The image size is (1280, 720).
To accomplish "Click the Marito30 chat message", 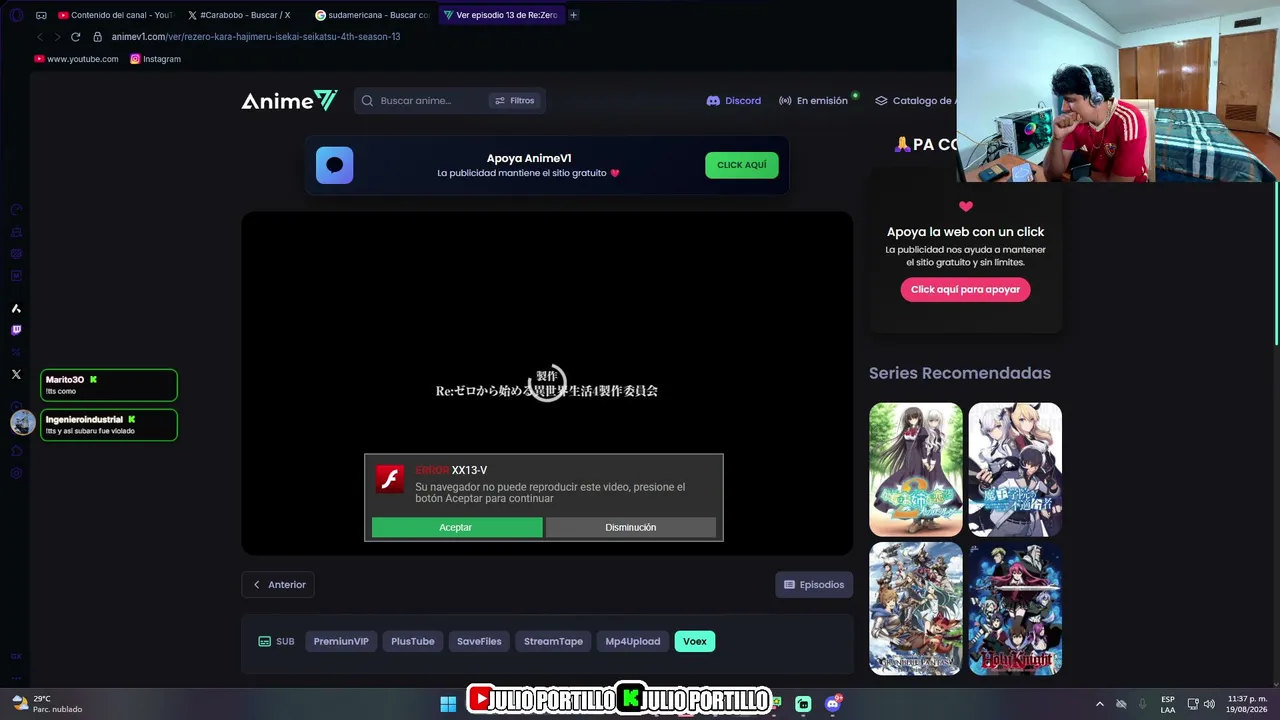I will click(109, 385).
